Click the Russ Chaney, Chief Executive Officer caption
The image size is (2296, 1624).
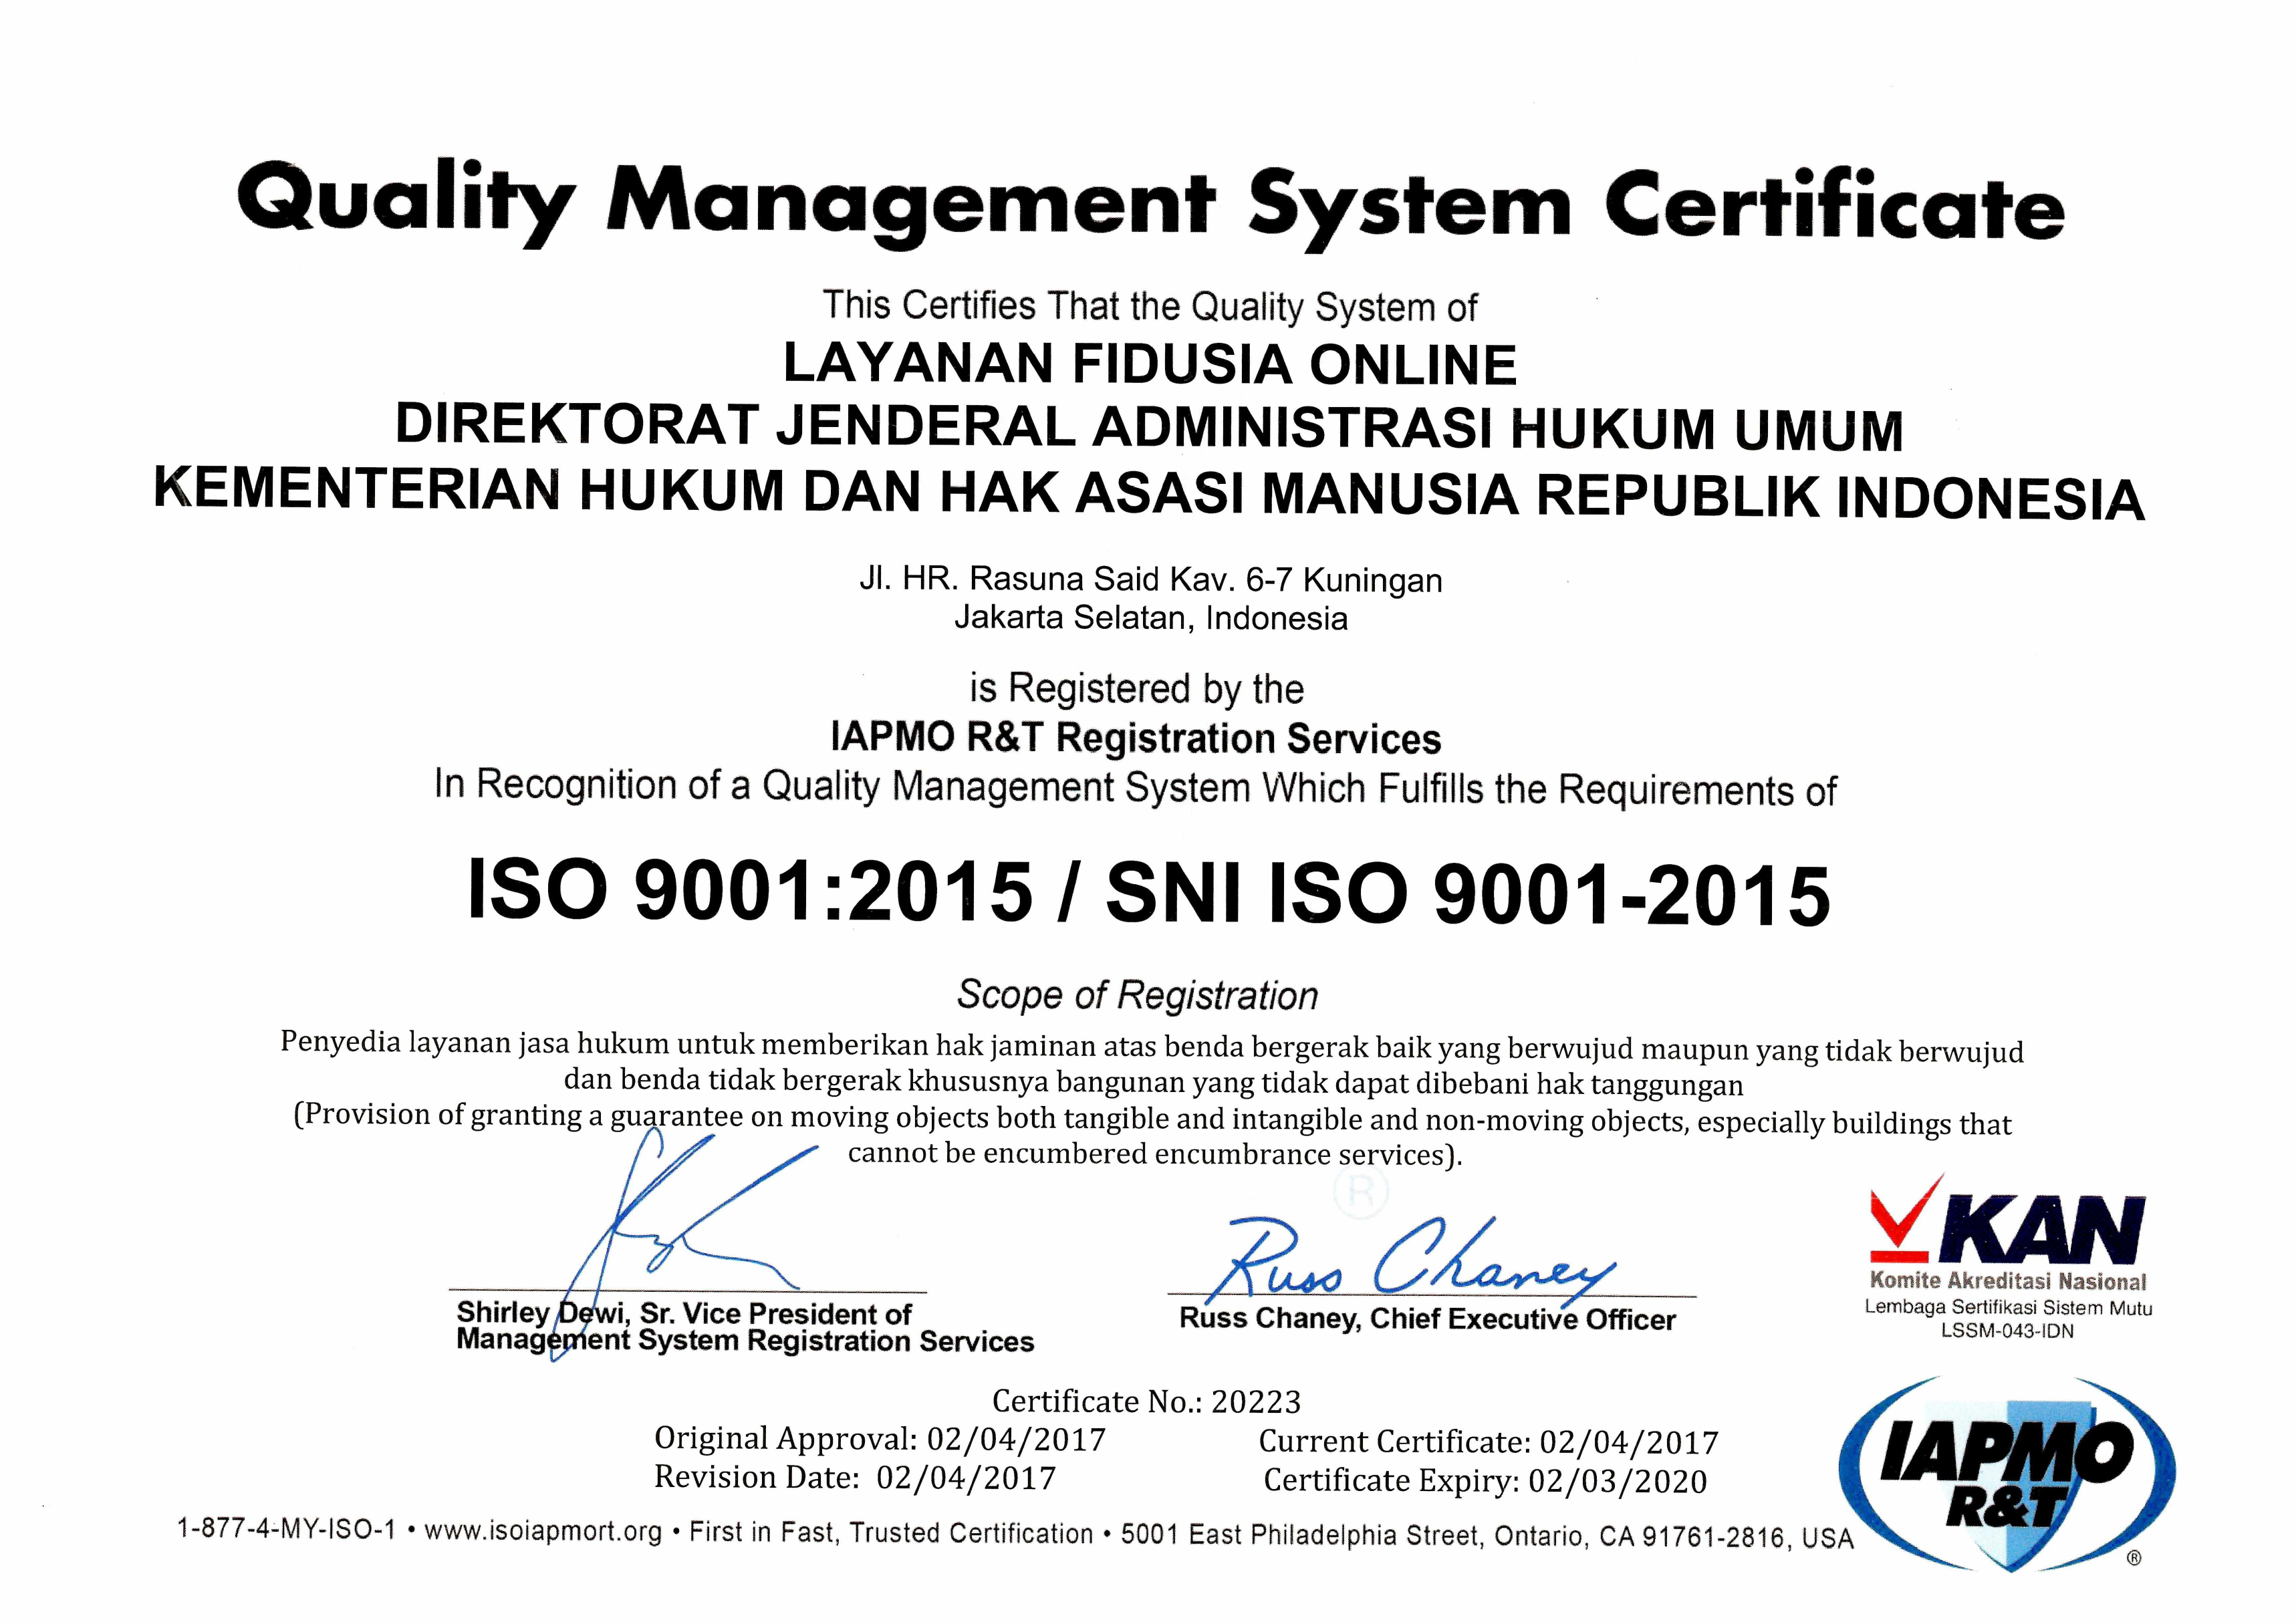click(x=1427, y=1319)
